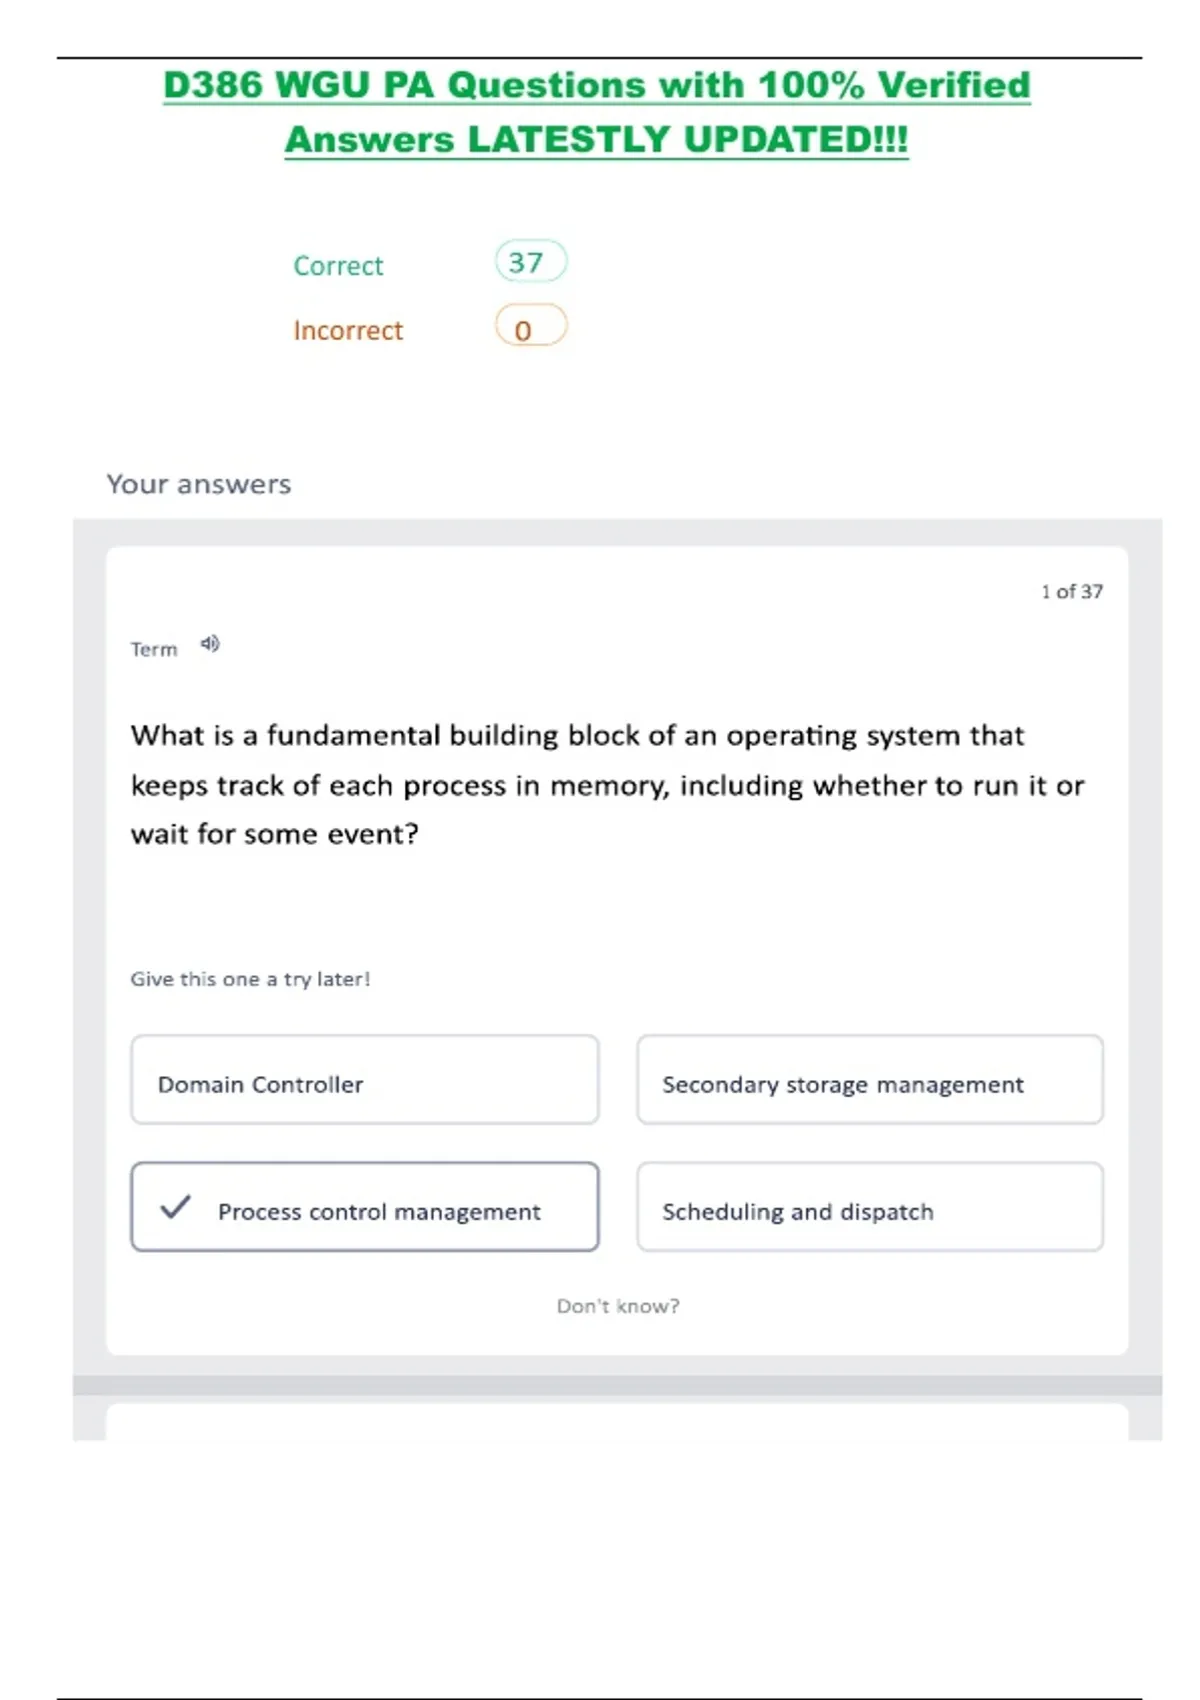This screenshot has width=1200, height=1700.
Task: Click the "Don't know?" link
Action: 618,1306
